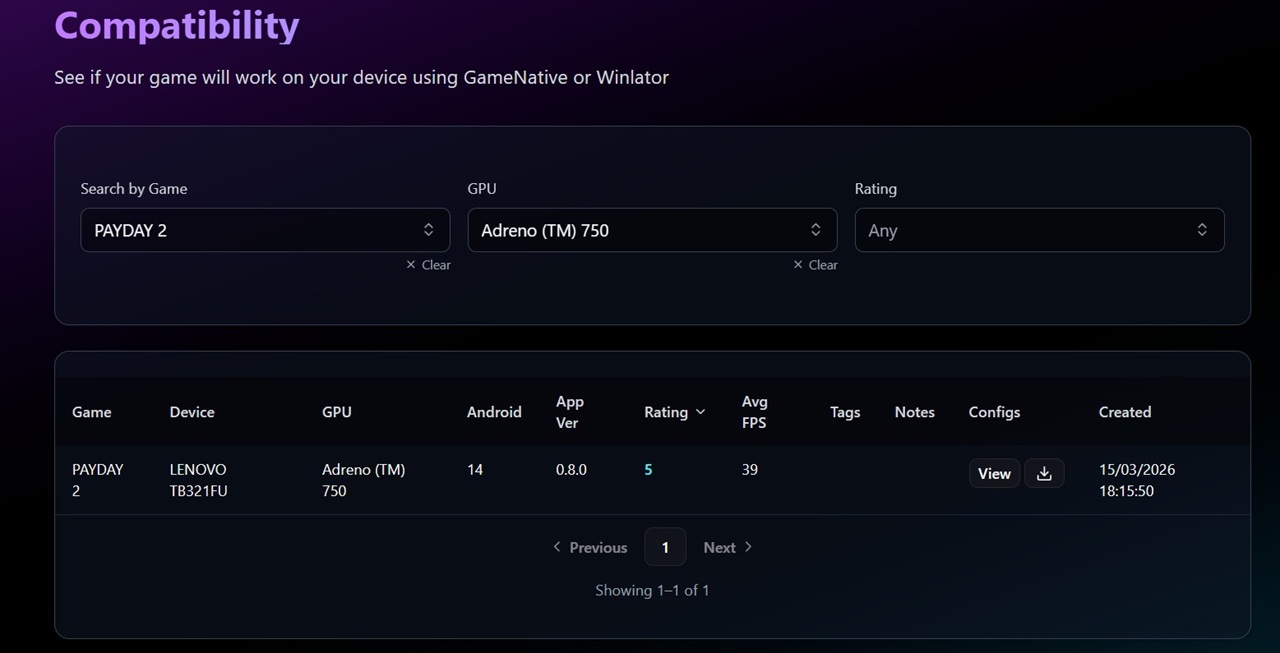1280x653 pixels.
Task: Click the Avg FPS value 39
Action: pyautogui.click(x=750, y=469)
